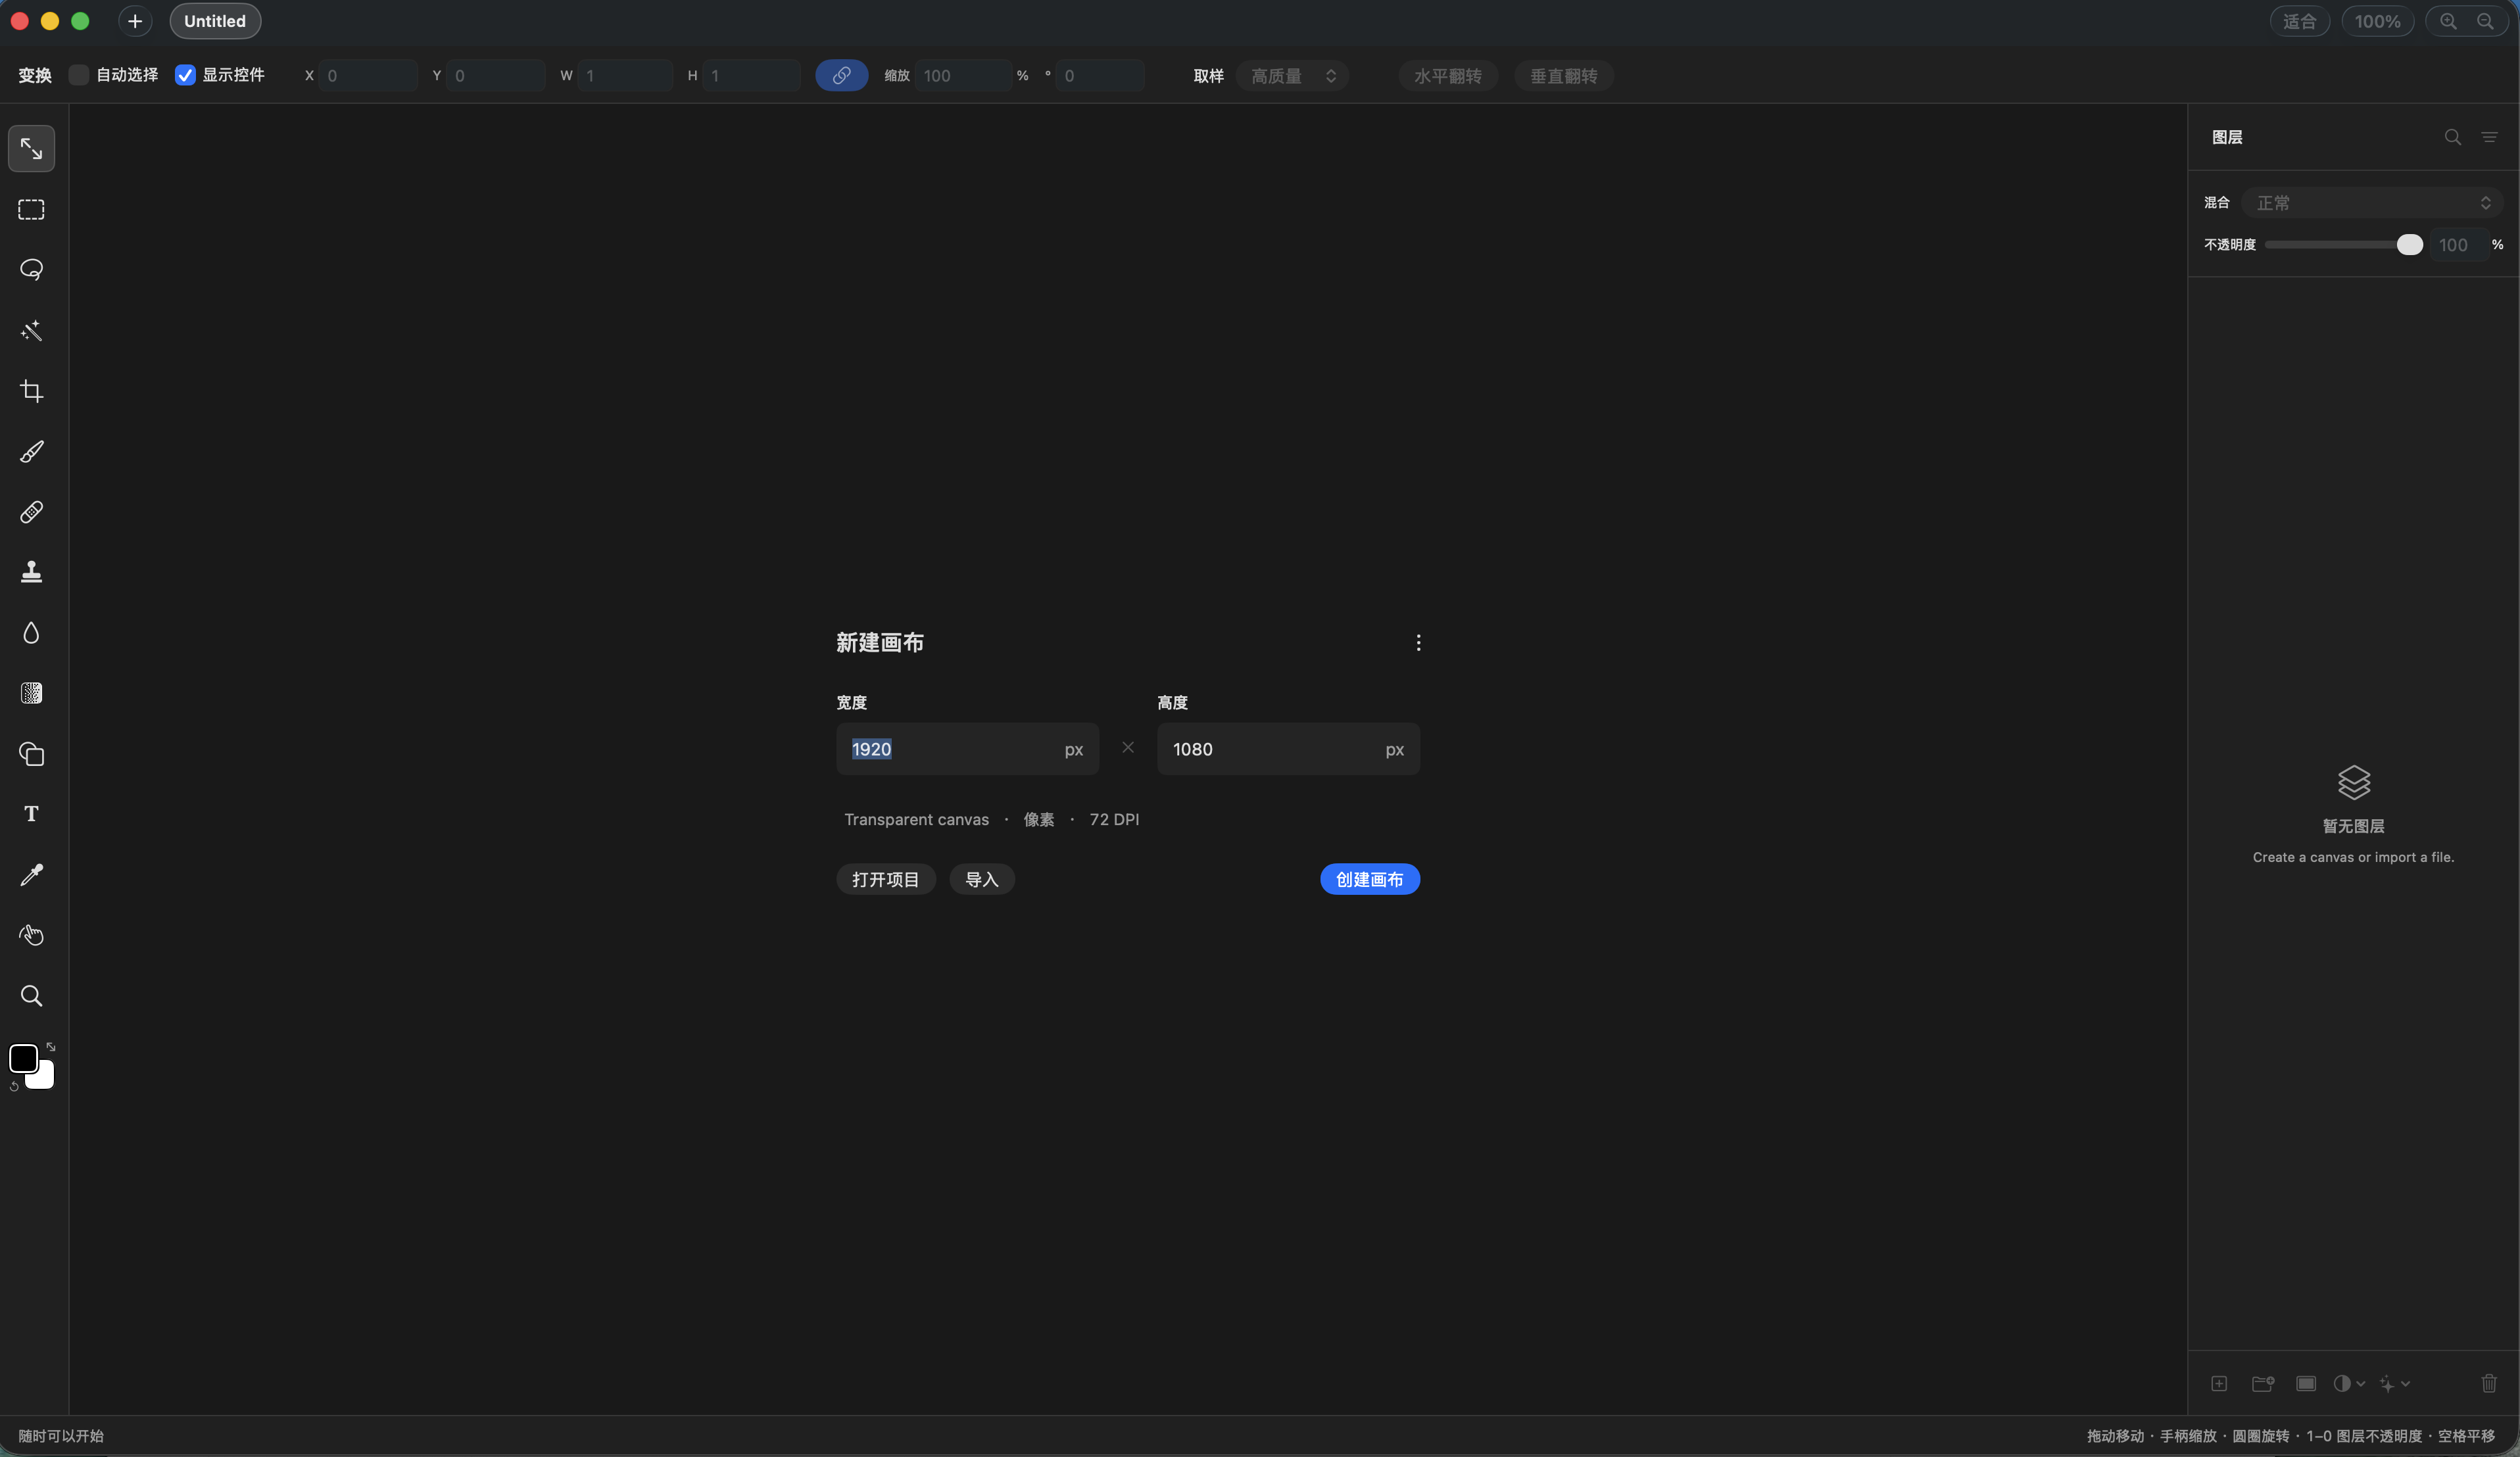Click the 打开项目 button
The image size is (2520, 1457).
885,879
